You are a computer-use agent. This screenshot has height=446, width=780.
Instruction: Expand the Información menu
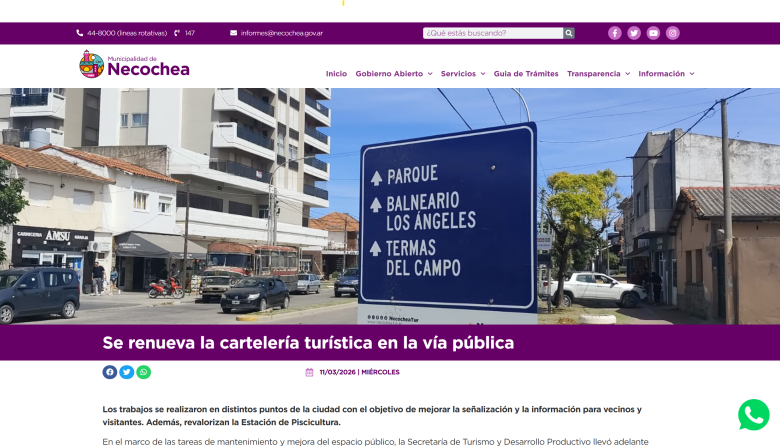pyautogui.click(x=666, y=73)
